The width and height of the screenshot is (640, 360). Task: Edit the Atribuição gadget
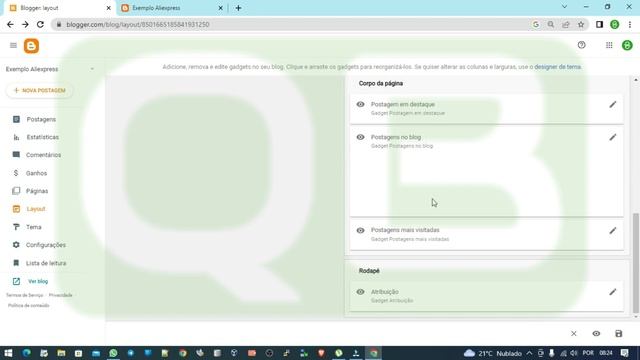click(613, 292)
